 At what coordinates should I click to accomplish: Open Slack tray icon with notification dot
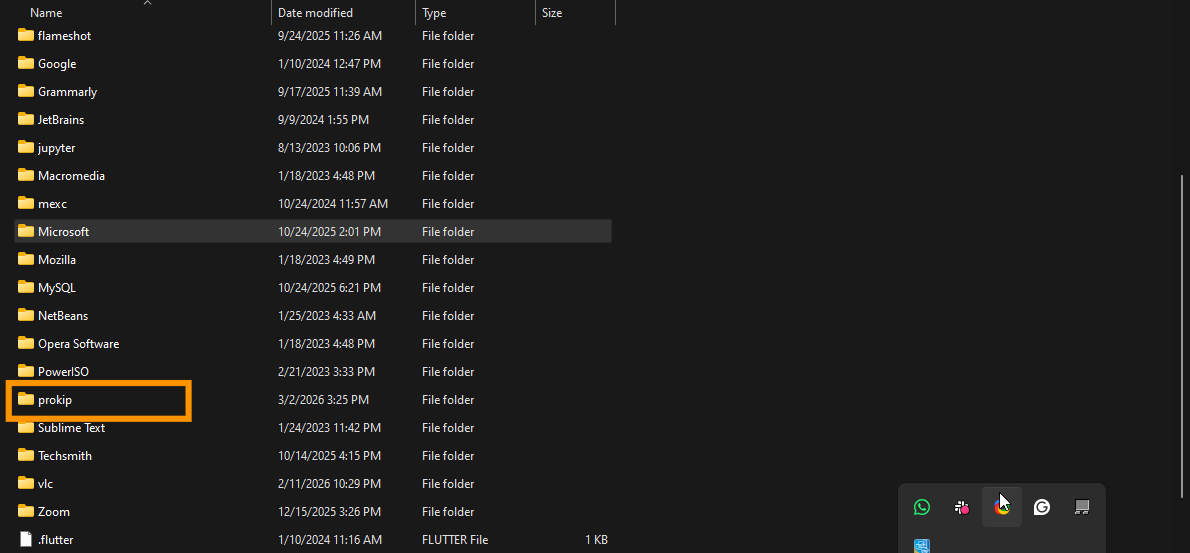click(962, 507)
